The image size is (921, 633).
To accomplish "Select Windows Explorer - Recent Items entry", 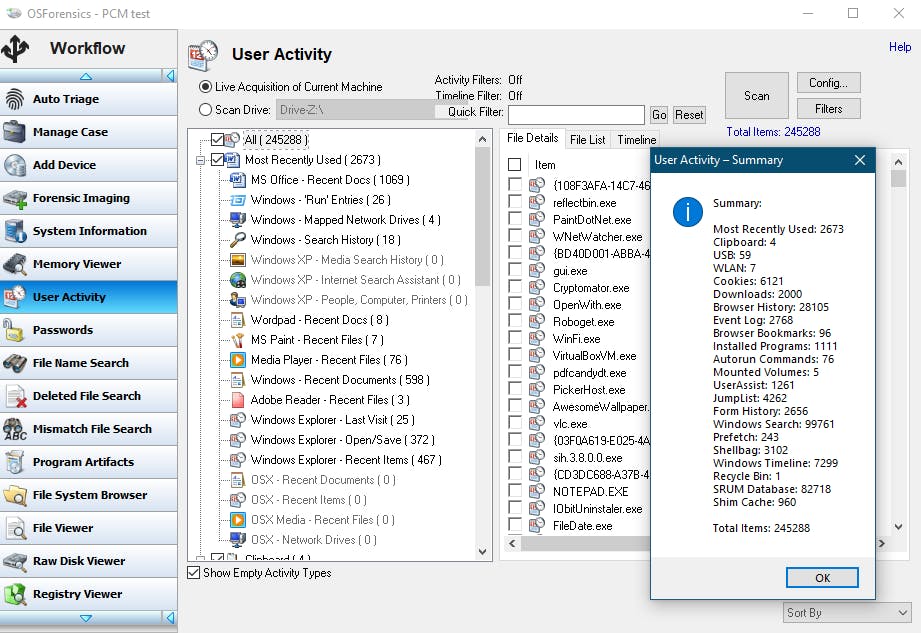I will (x=346, y=459).
